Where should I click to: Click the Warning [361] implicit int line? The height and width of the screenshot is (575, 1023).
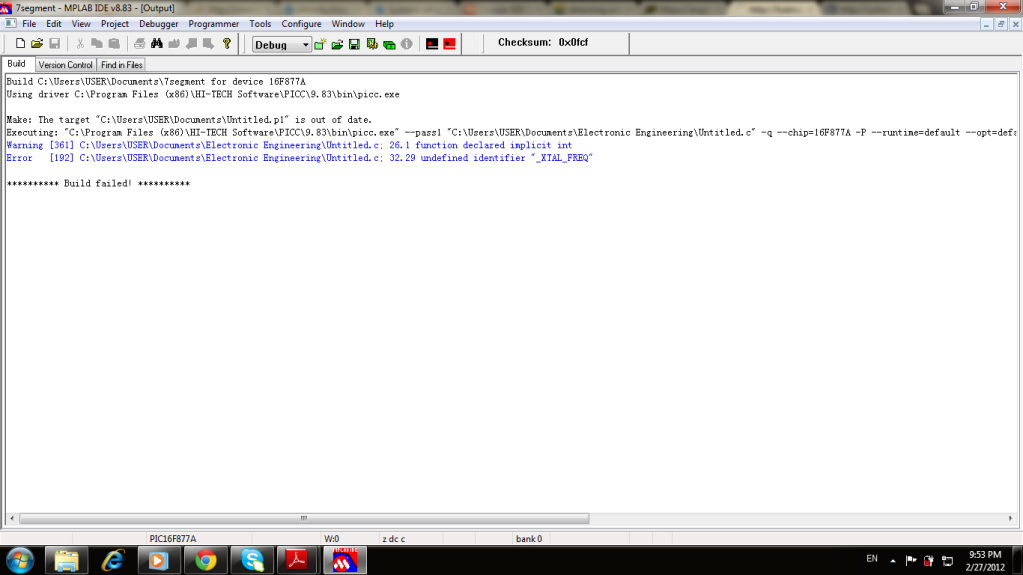(x=289, y=145)
